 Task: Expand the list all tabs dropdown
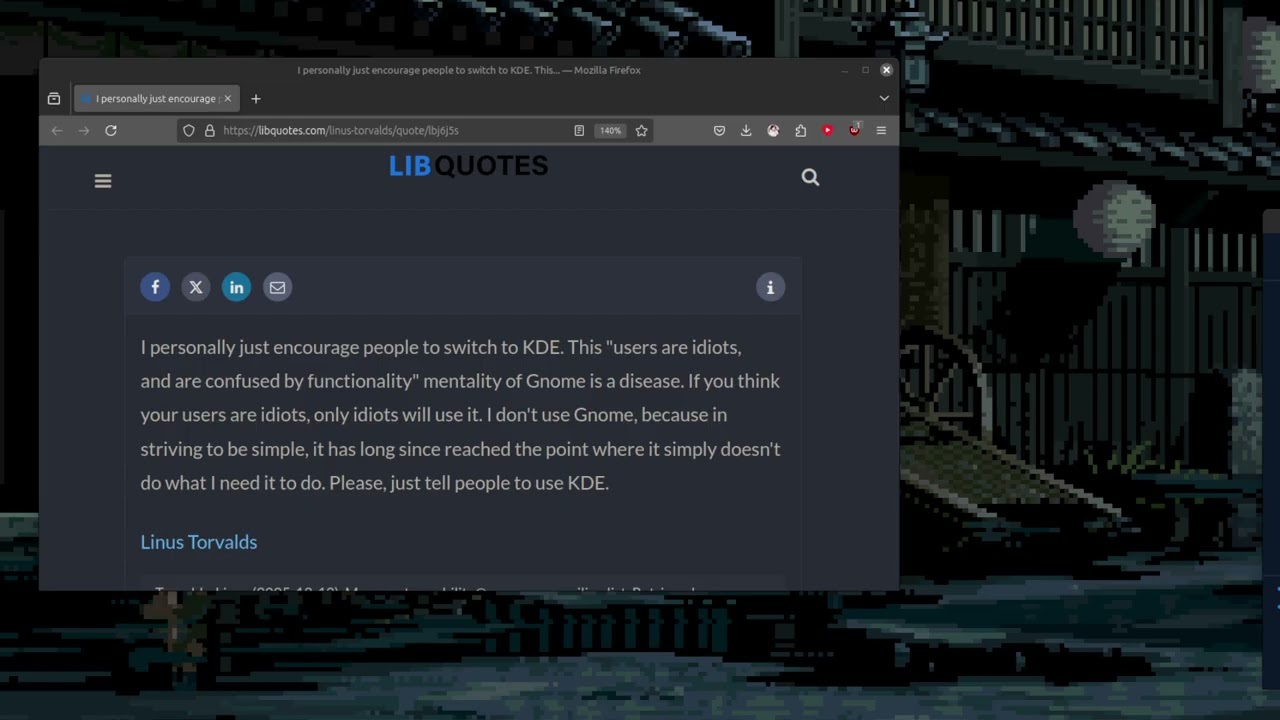[884, 98]
